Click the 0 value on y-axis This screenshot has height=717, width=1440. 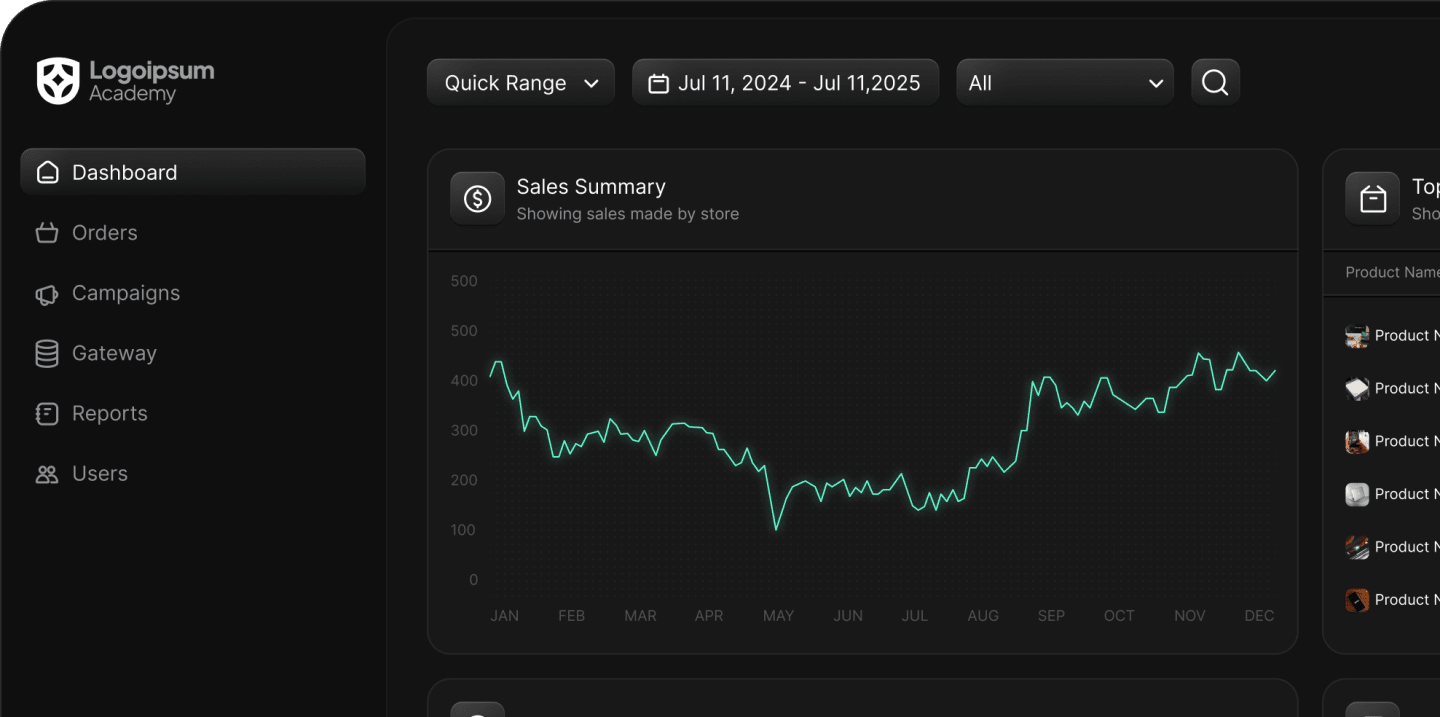[474, 580]
